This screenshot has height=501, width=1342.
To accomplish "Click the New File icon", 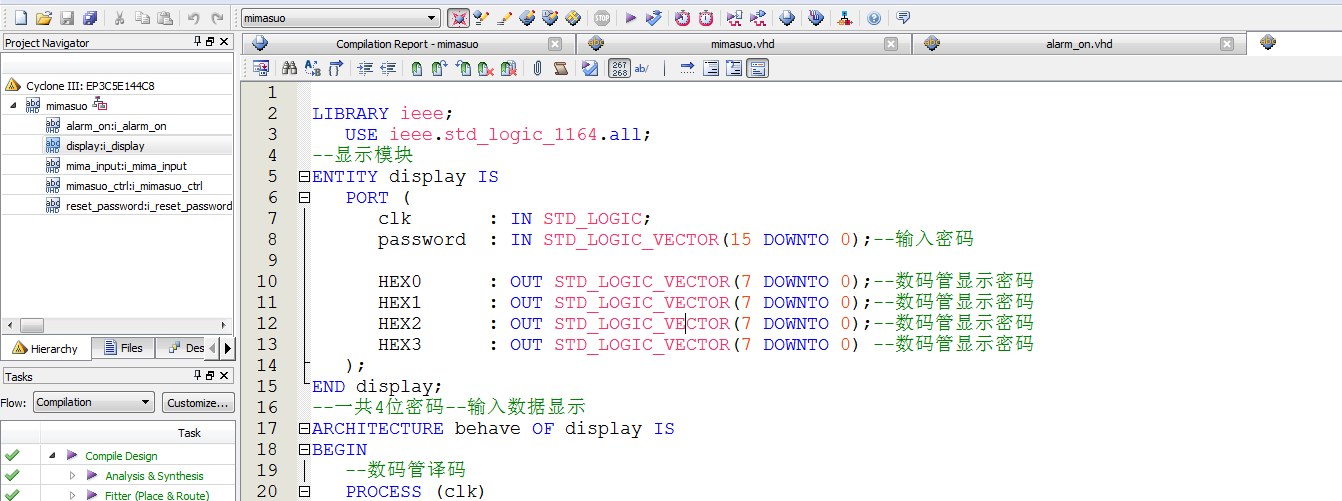I will tap(20, 18).
